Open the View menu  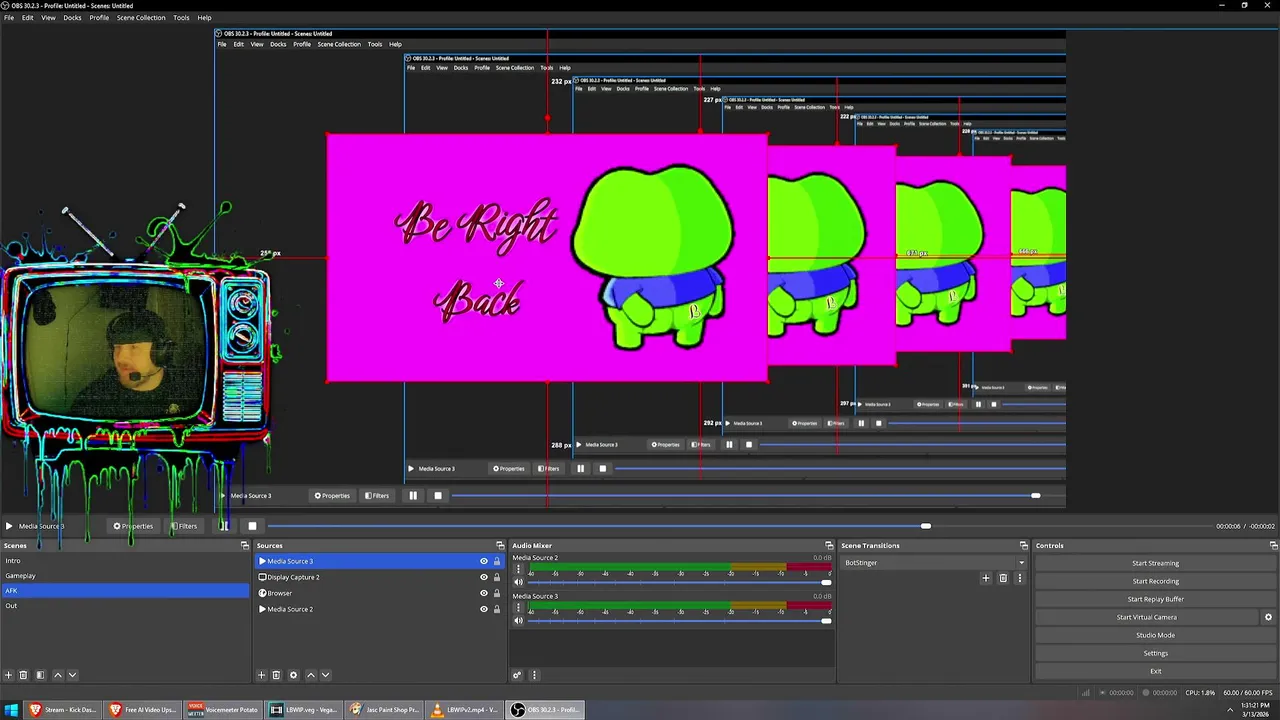(x=48, y=17)
